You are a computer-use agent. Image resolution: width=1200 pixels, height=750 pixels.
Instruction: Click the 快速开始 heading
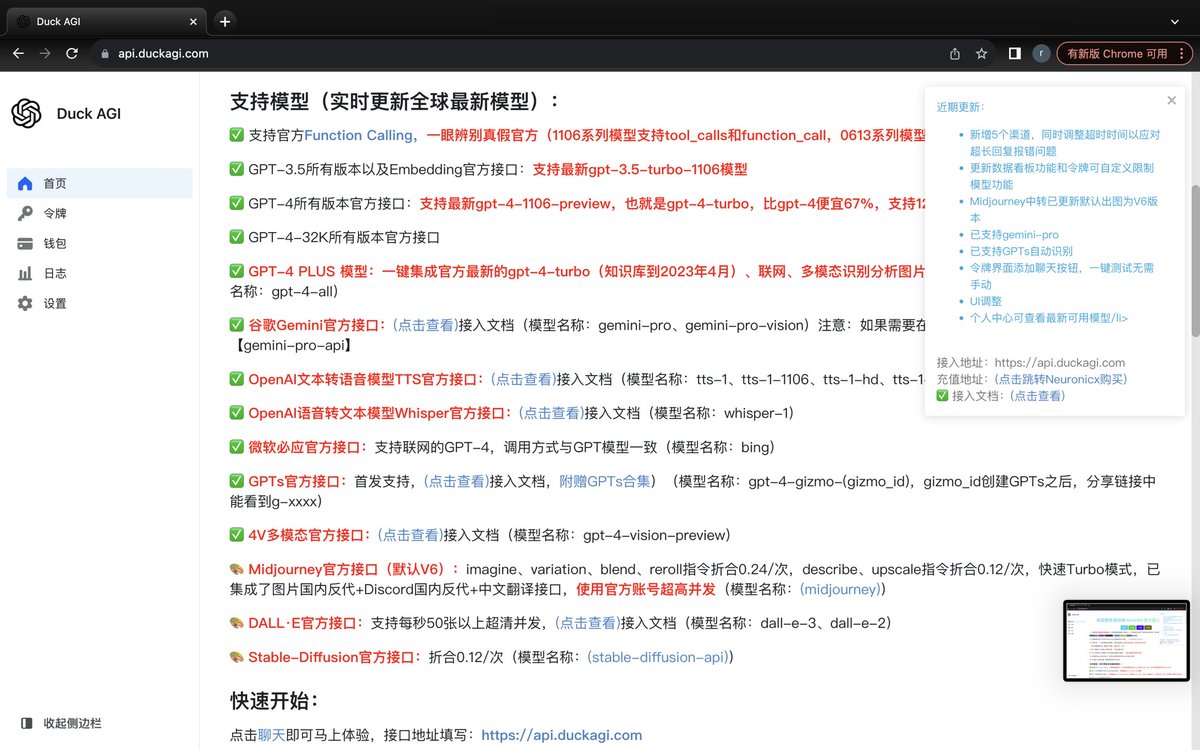(274, 700)
